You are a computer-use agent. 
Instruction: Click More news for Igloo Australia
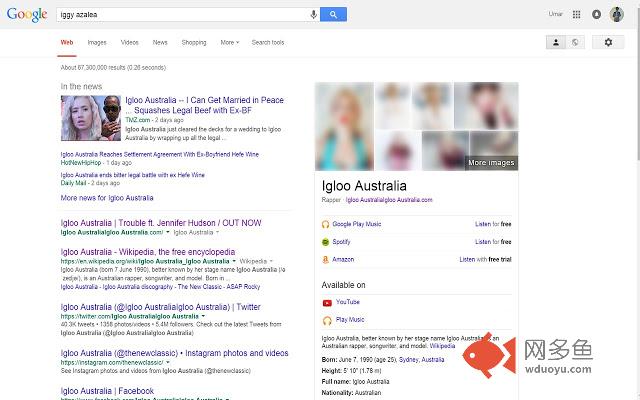107,198
